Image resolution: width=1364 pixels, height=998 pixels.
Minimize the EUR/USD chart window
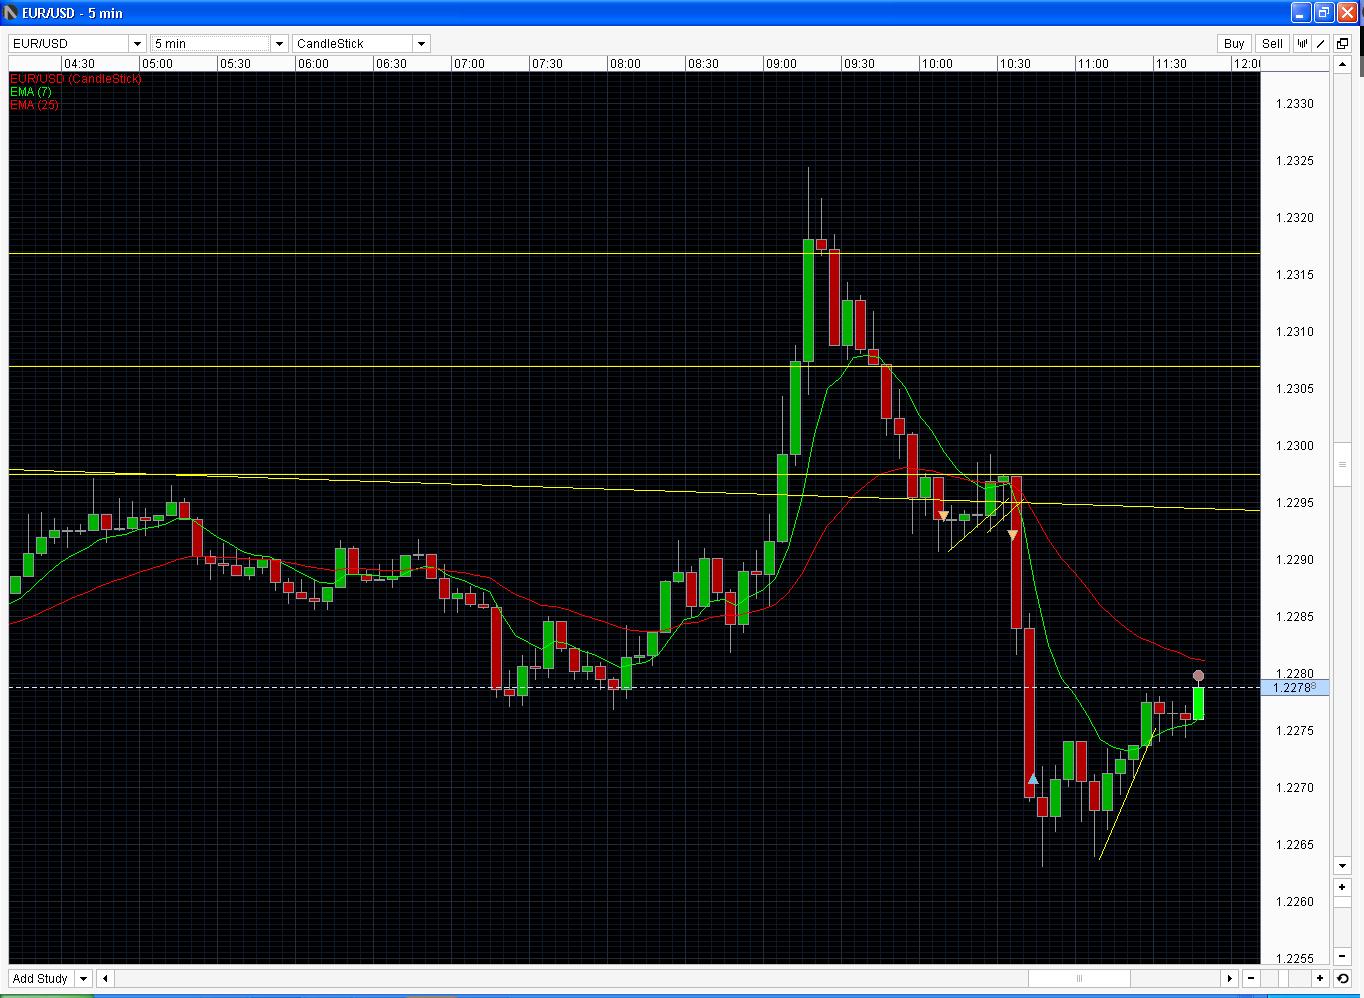pyautogui.click(x=1300, y=13)
